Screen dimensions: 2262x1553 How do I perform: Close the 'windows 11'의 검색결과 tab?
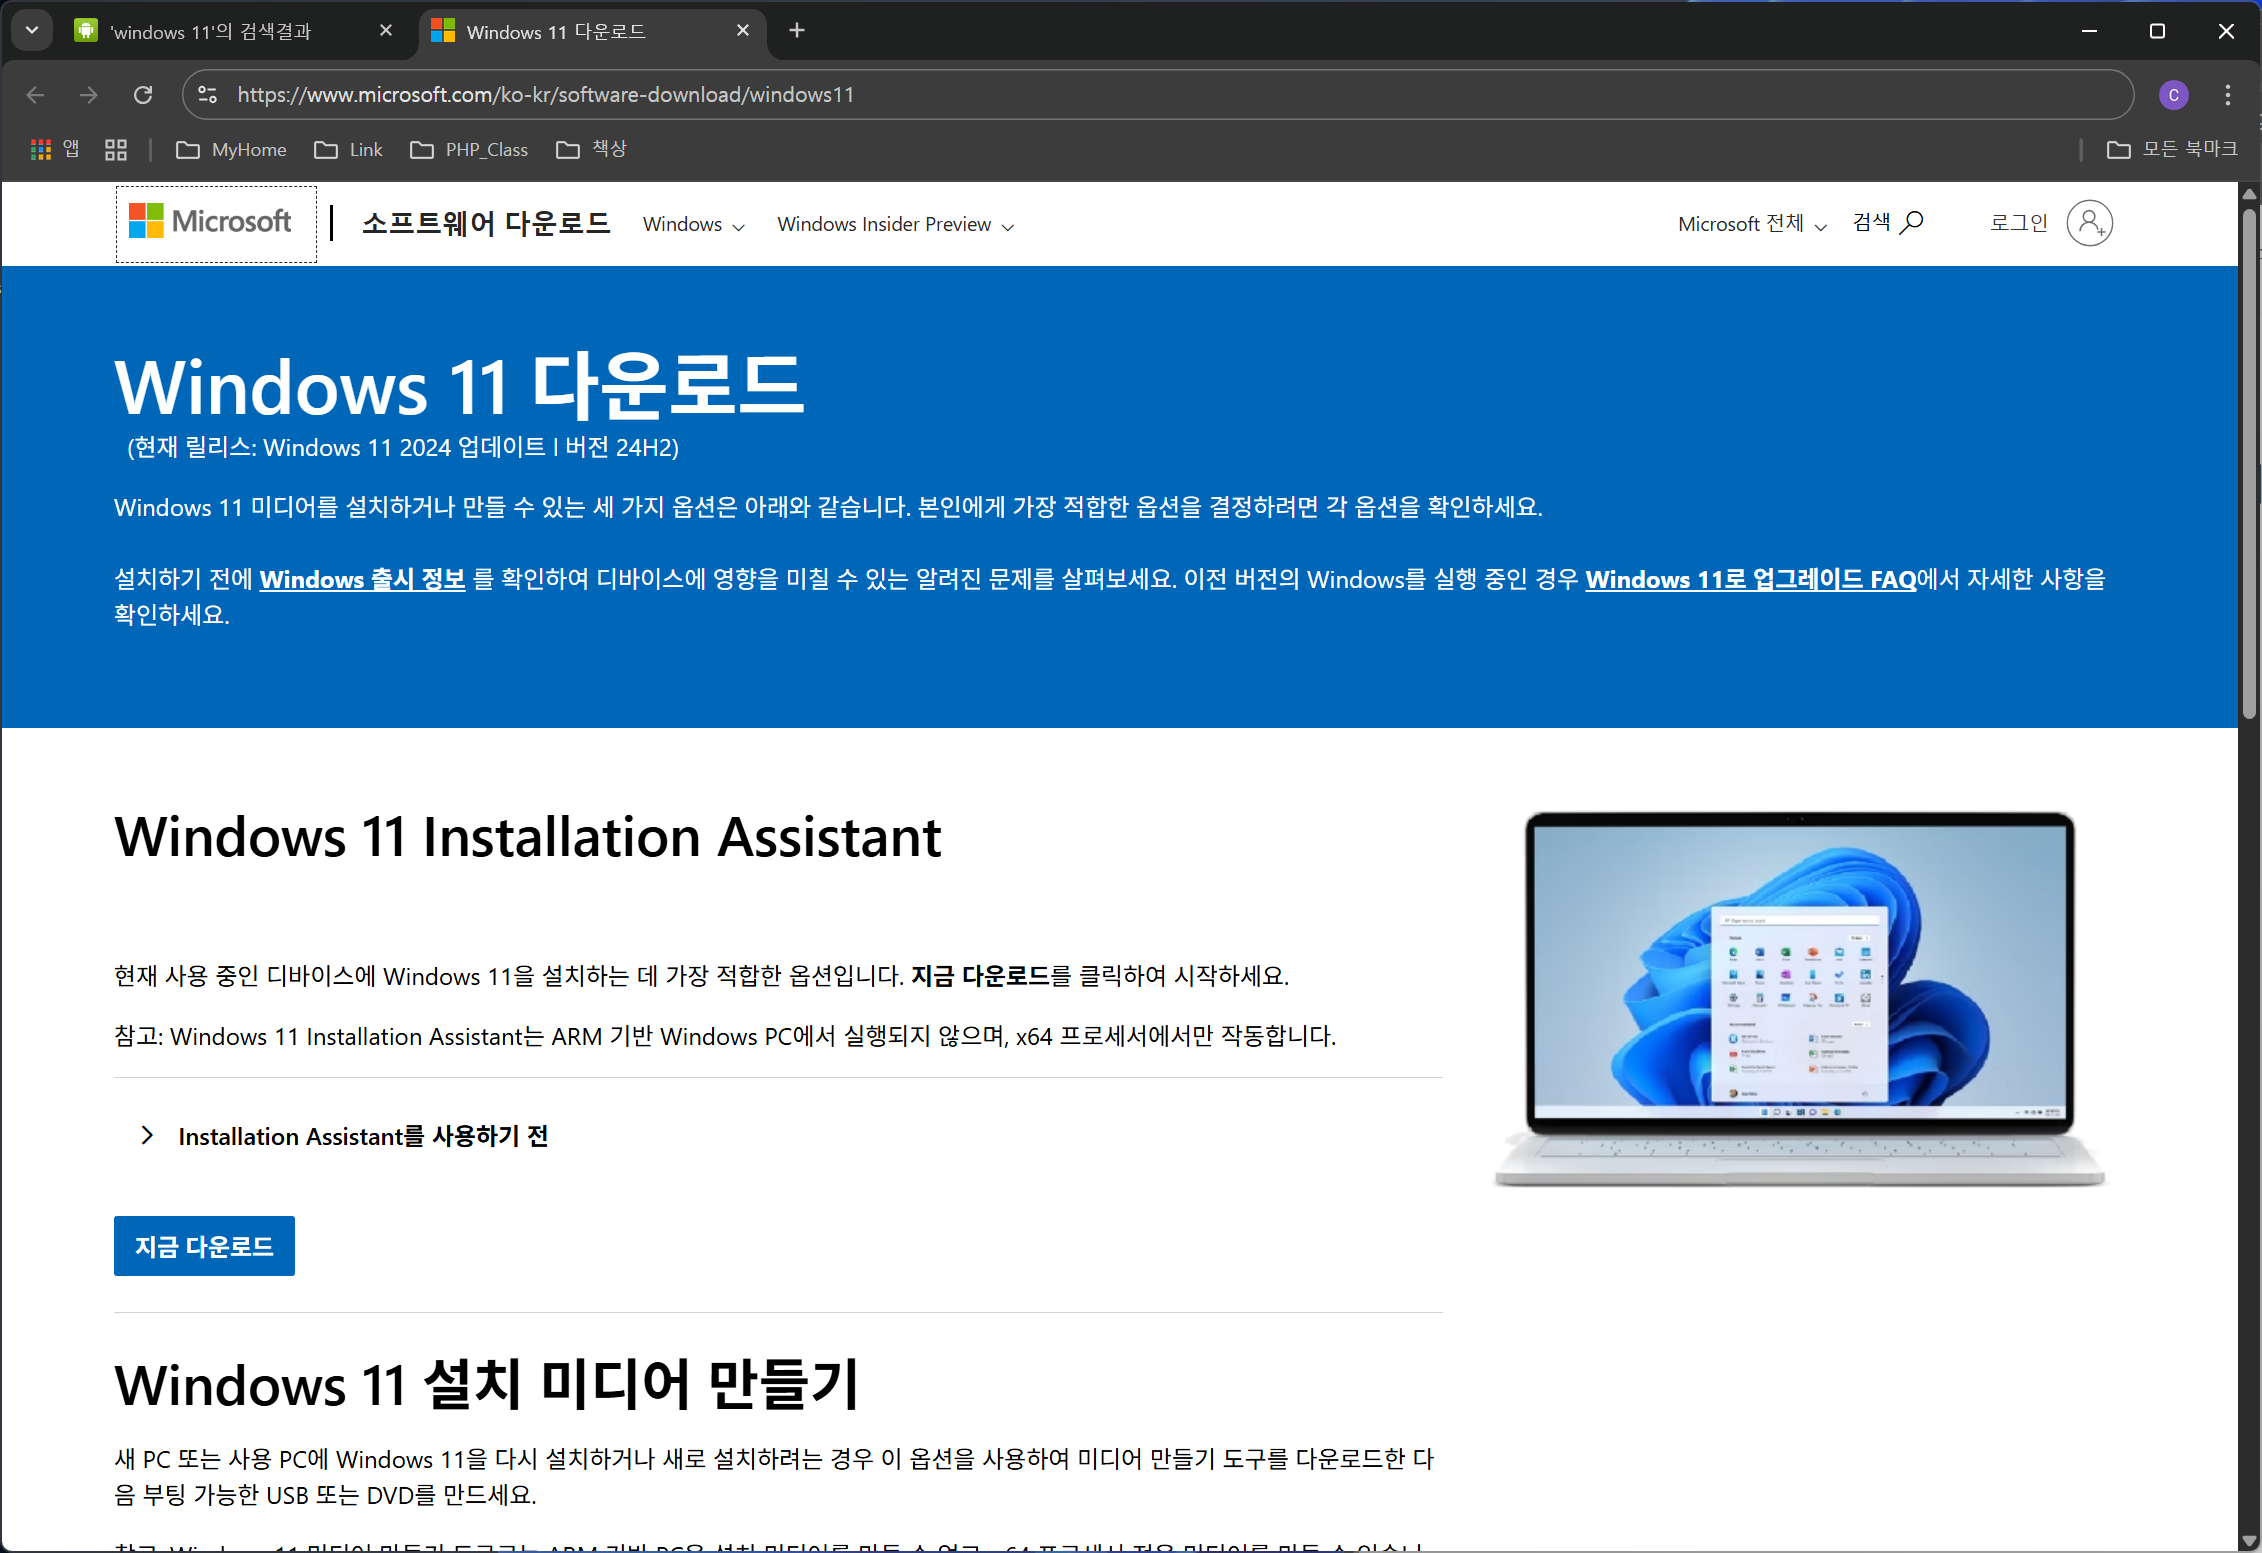tap(385, 31)
